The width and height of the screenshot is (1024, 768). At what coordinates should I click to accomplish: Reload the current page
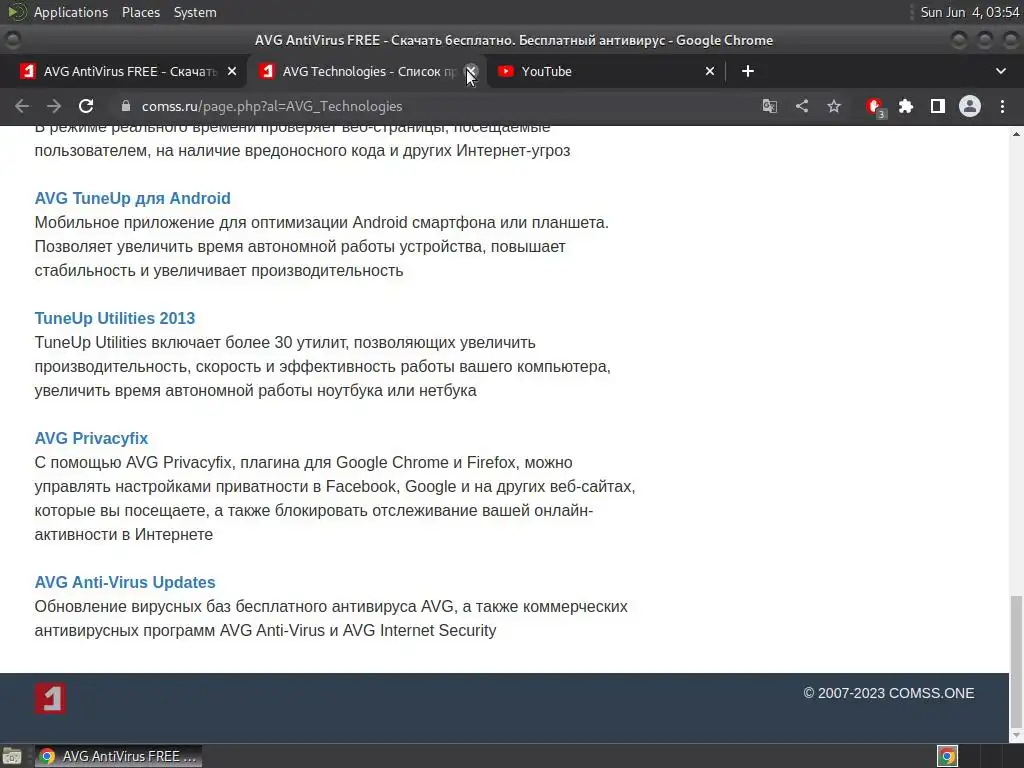(86, 106)
